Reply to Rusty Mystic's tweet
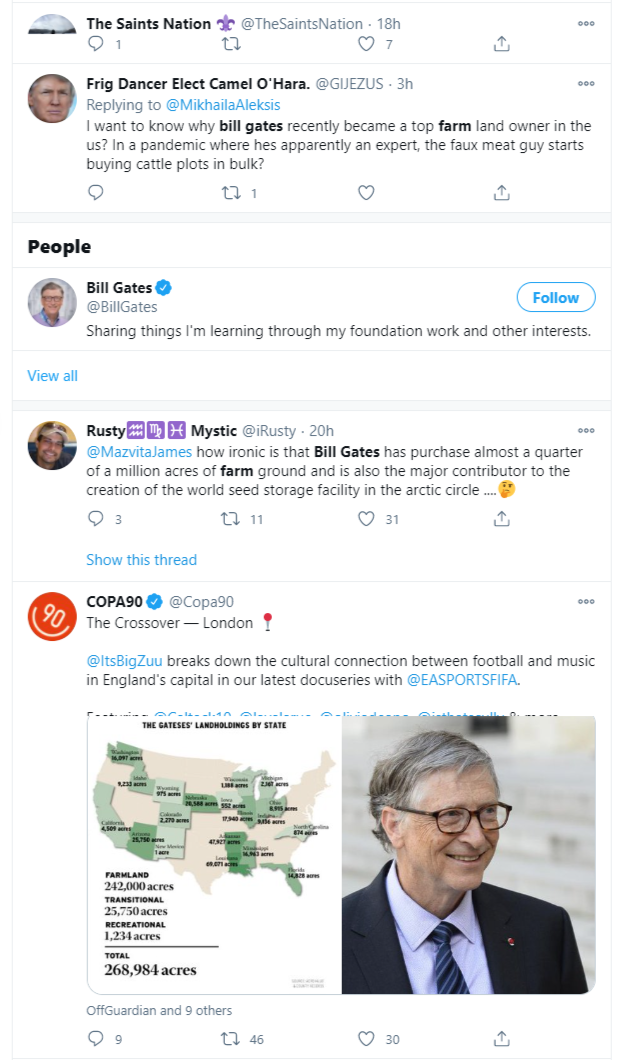 click(x=96, y=519)
